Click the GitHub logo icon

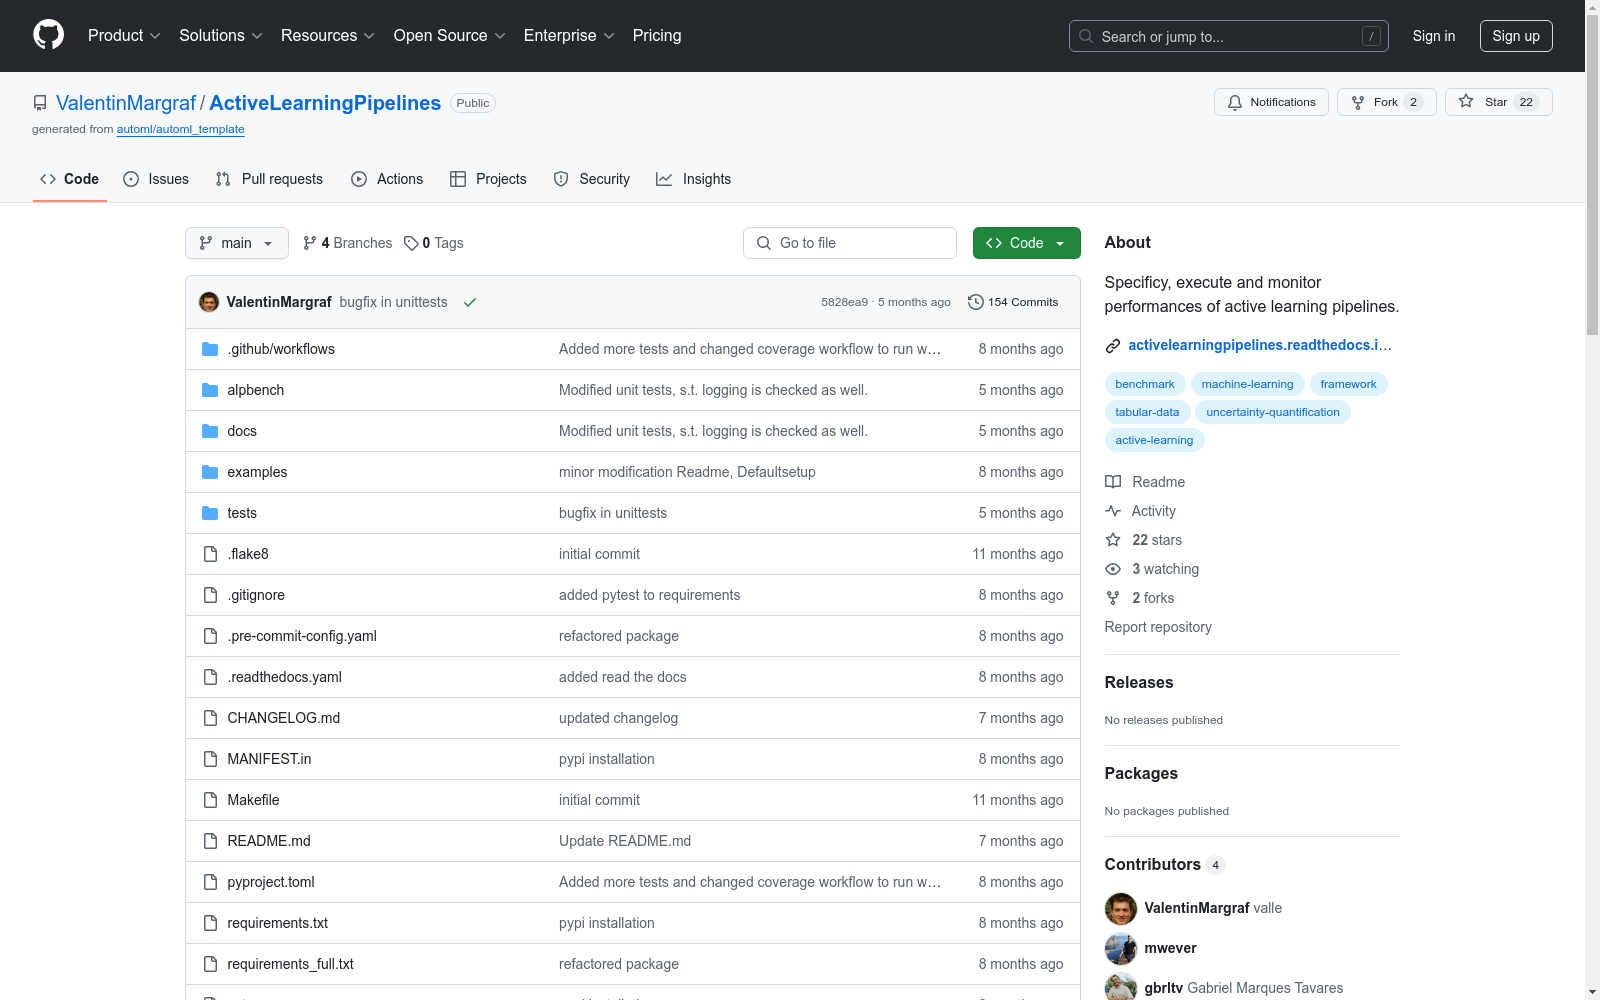[x=48, y=35]
